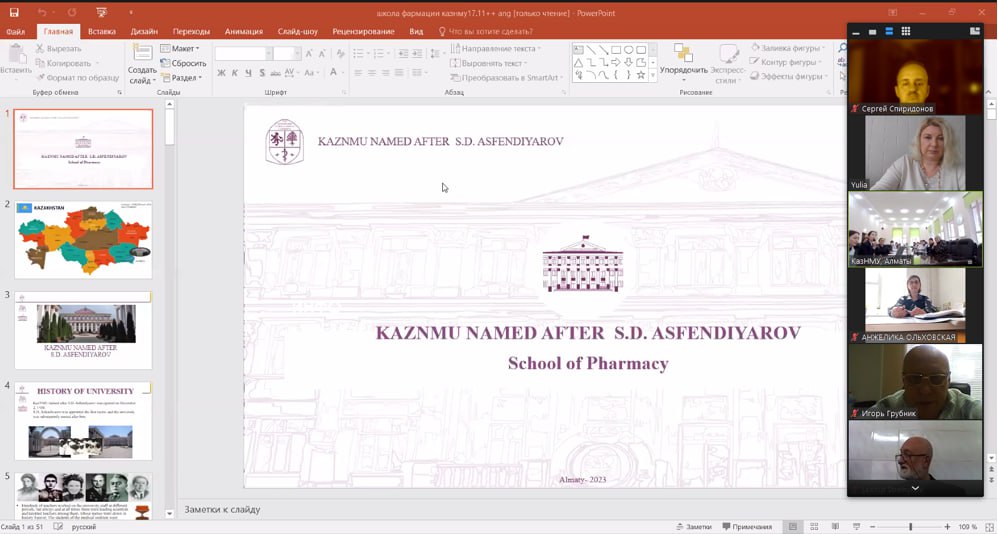Click the zoom in plus button

[x=948, y=527]
